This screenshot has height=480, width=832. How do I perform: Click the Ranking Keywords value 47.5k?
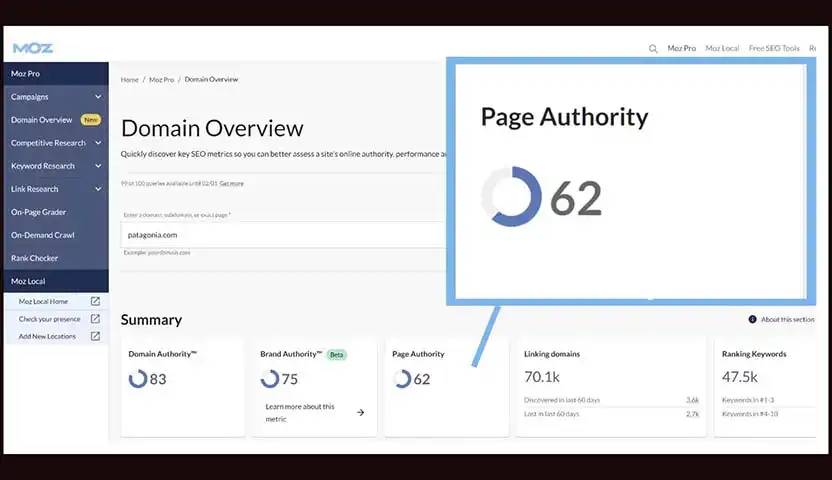point(740,377)
